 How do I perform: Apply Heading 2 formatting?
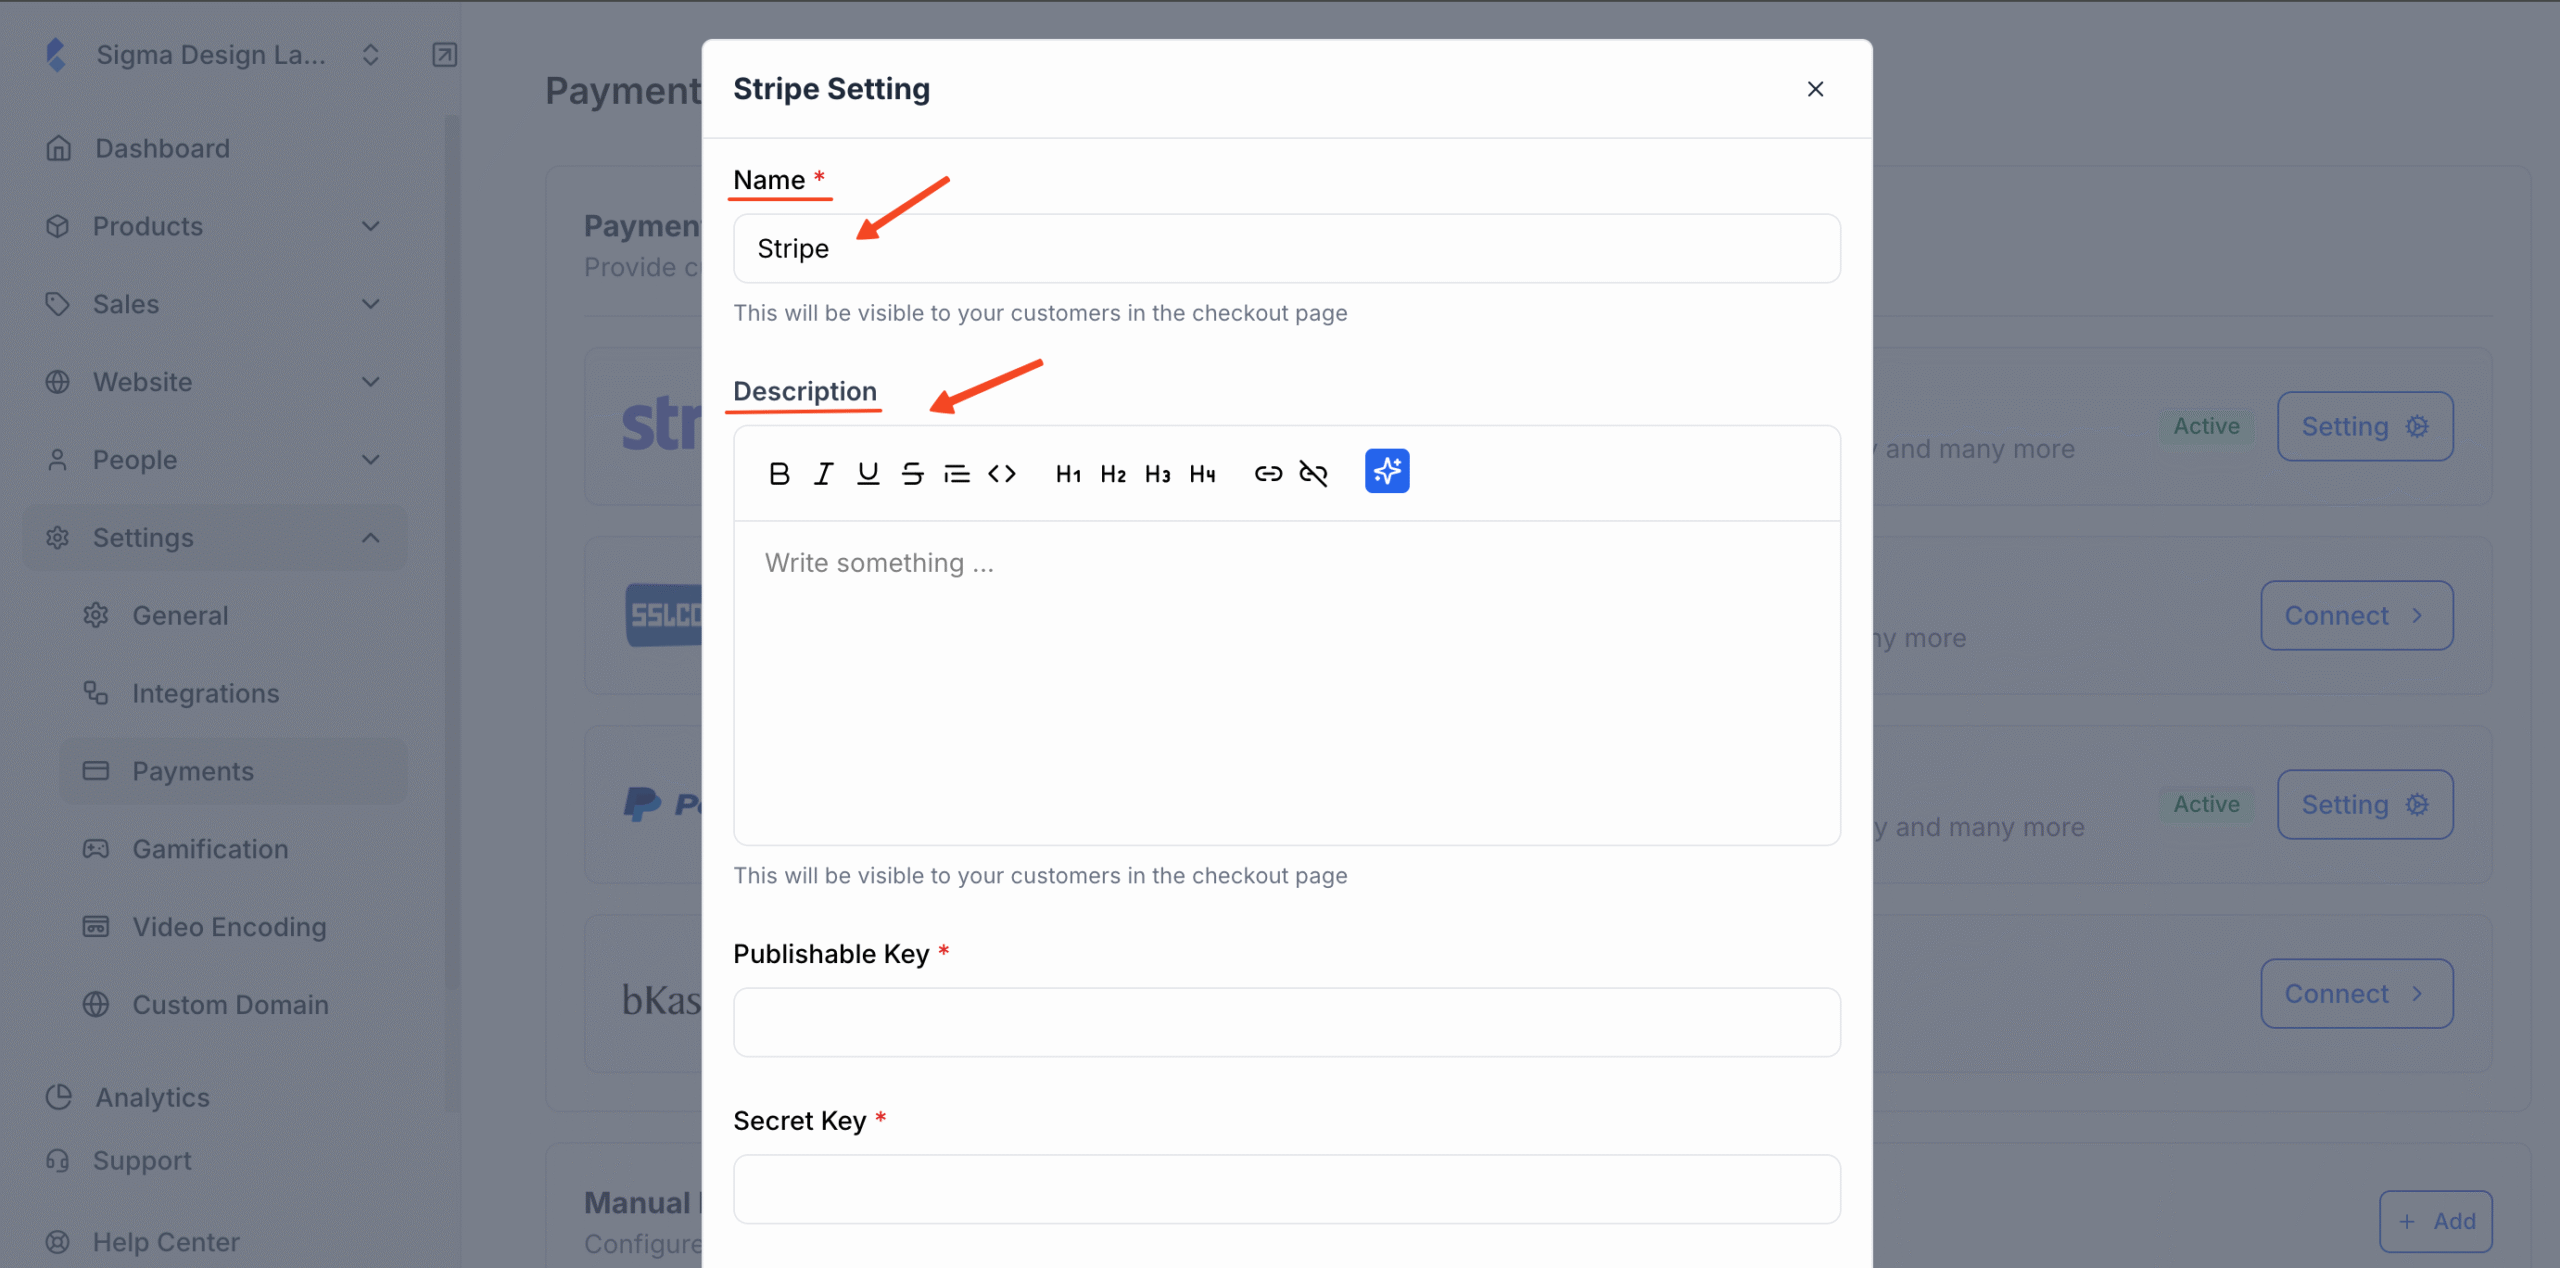pos(1112,473)
